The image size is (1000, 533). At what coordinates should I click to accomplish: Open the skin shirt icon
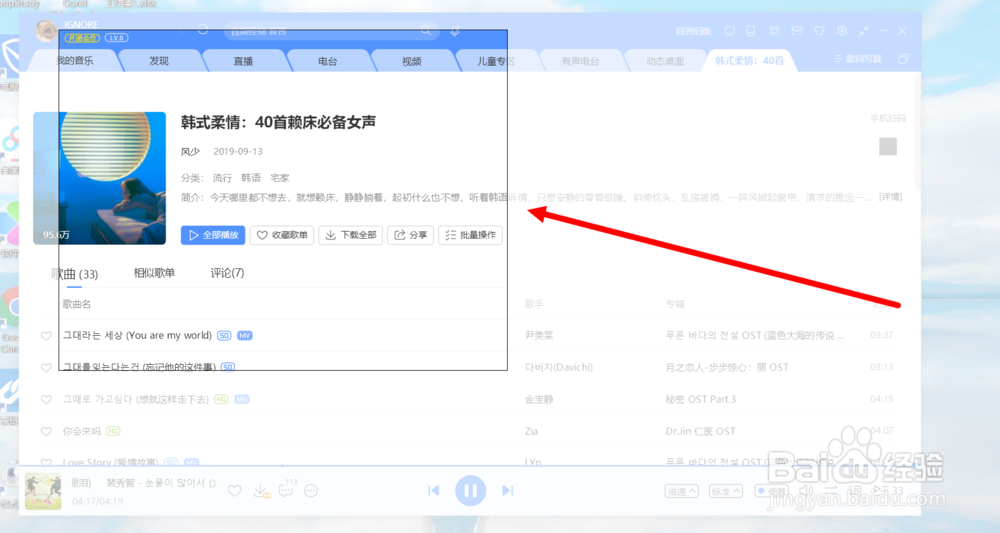tap(820, 31)
